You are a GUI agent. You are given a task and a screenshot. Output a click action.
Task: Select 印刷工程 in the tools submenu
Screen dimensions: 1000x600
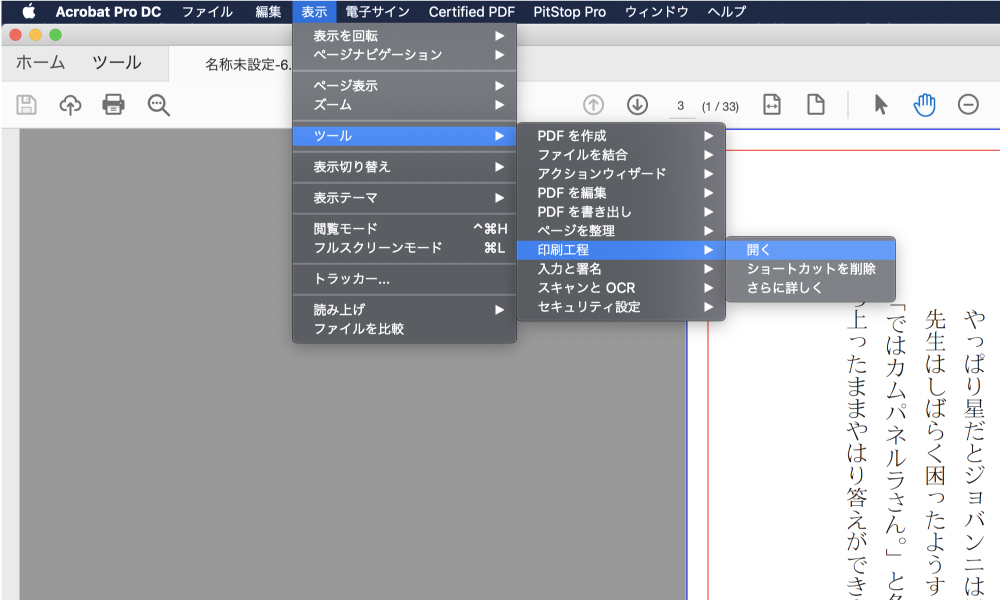[621, 250]
